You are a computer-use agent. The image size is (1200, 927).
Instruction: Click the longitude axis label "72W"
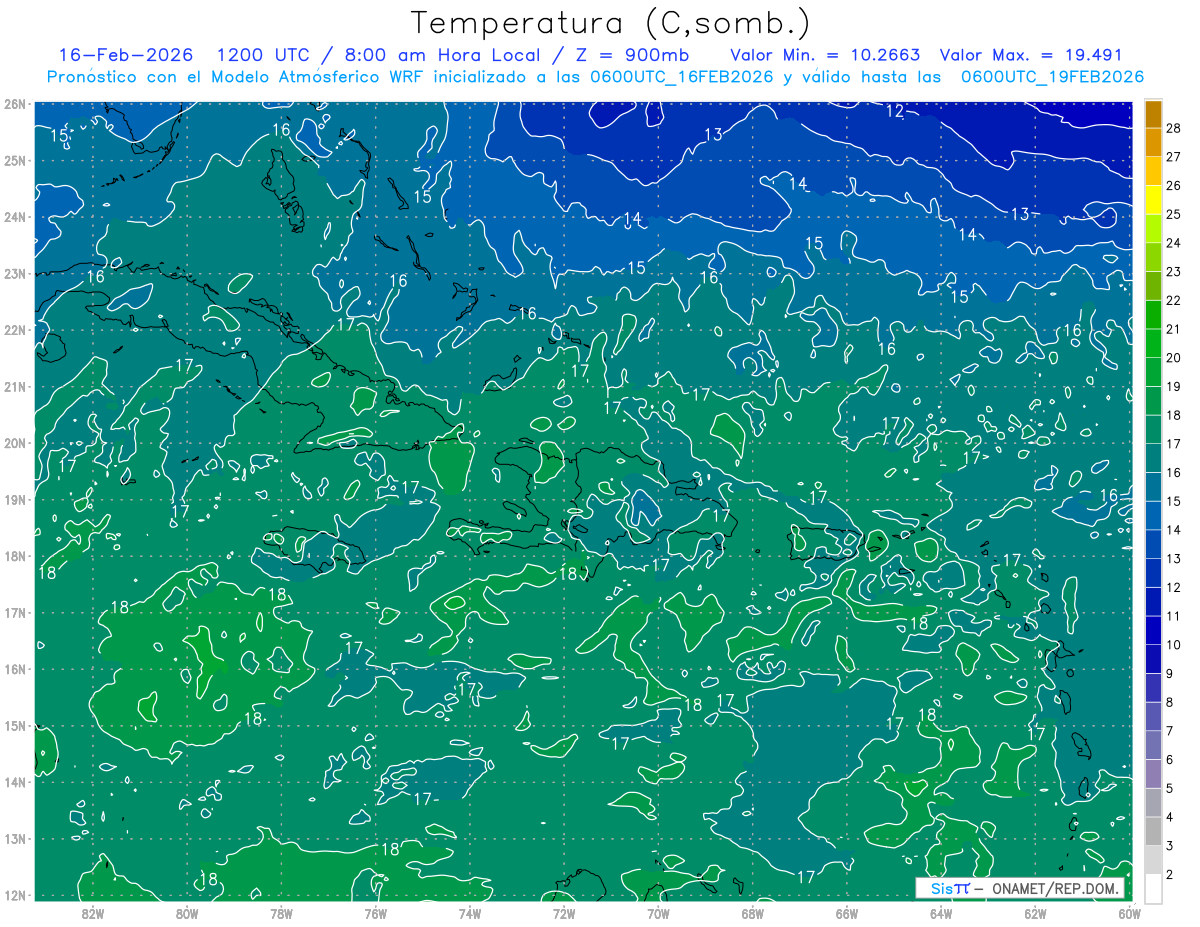click(x=564, y=913)
